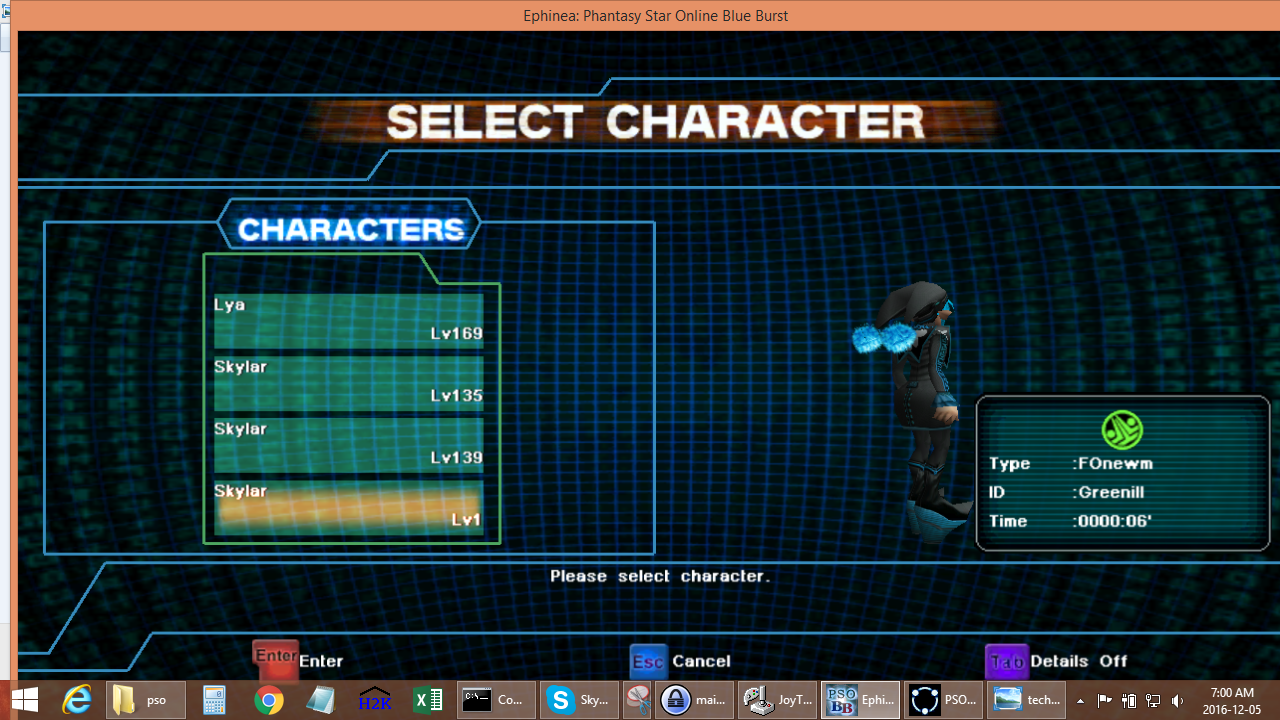1280x720 pixels.
Task: Click the purple Tab key icon
Action: pos(1006,661)
